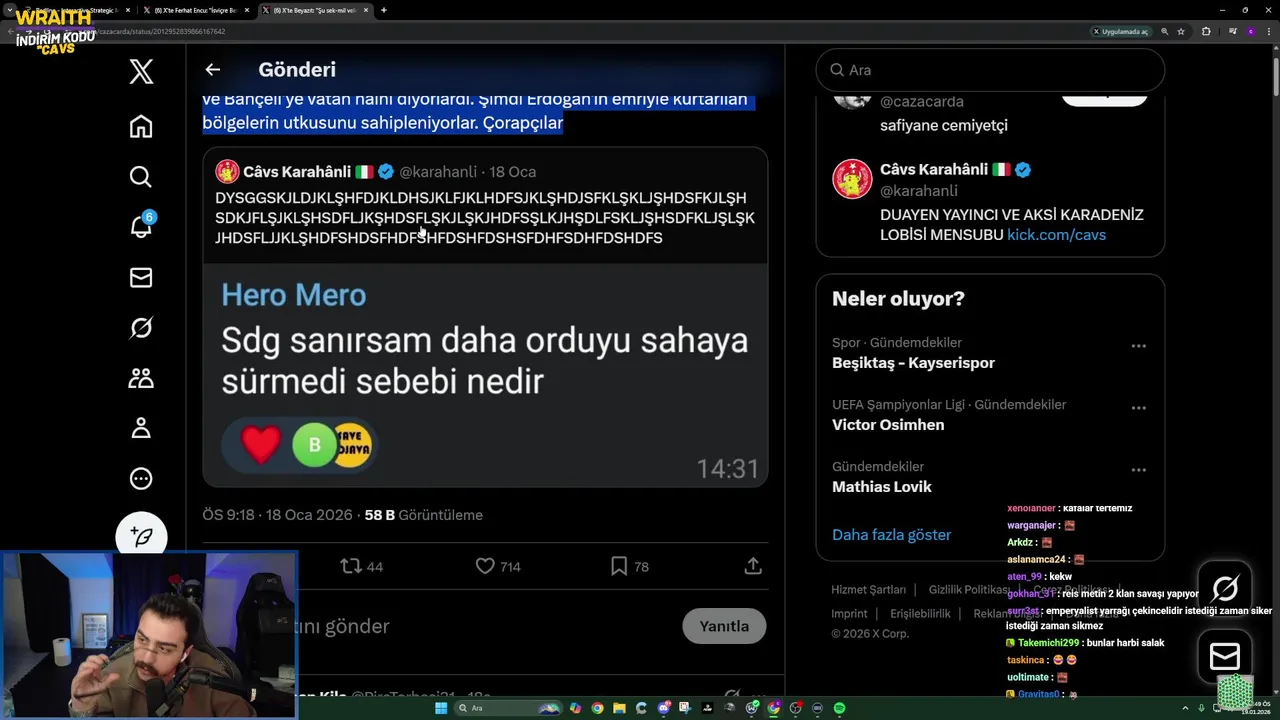This screenshot has width=1280, height=720.
Task: Click the post date 18 Oca 2026
Action: pos(308,515)
